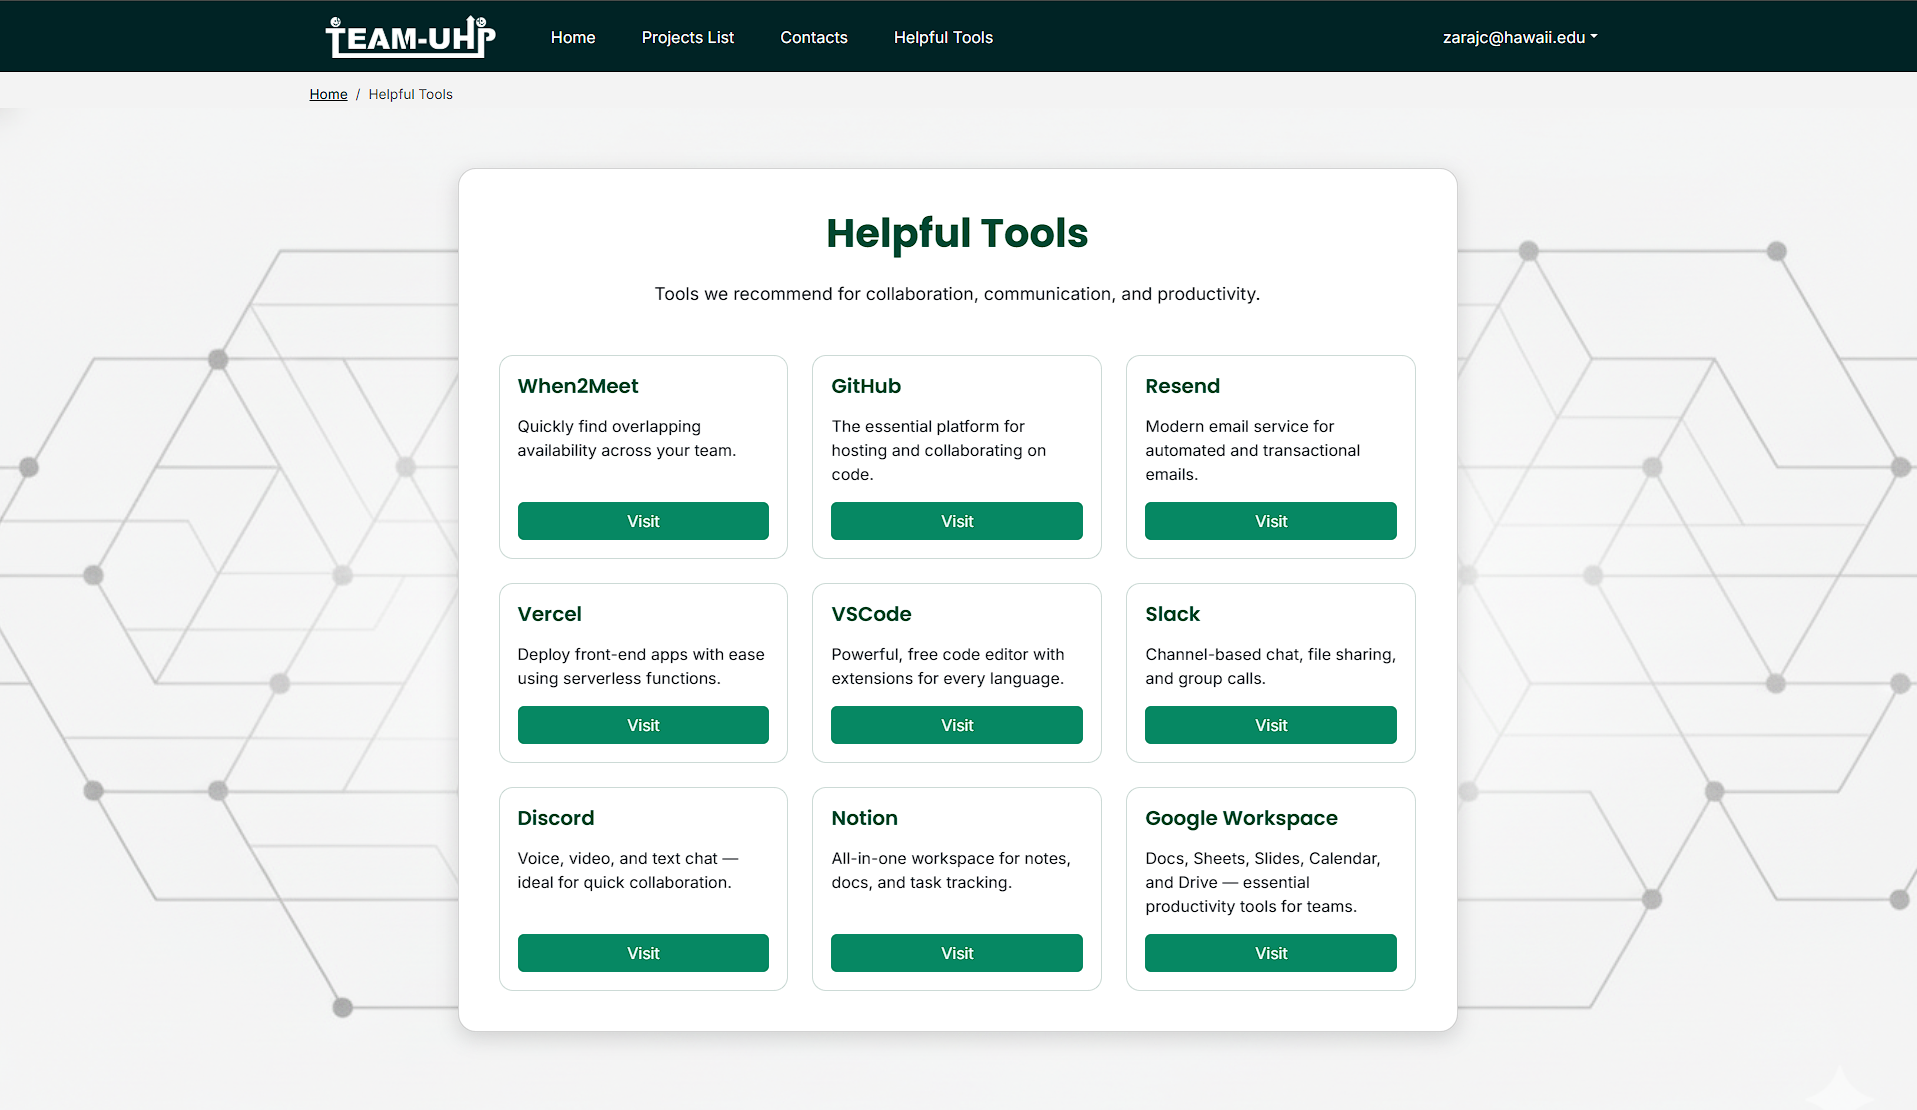Click the Home breadcrumb link
This screenshot has width=1917, height=1110.
click(x=328, y=94)
